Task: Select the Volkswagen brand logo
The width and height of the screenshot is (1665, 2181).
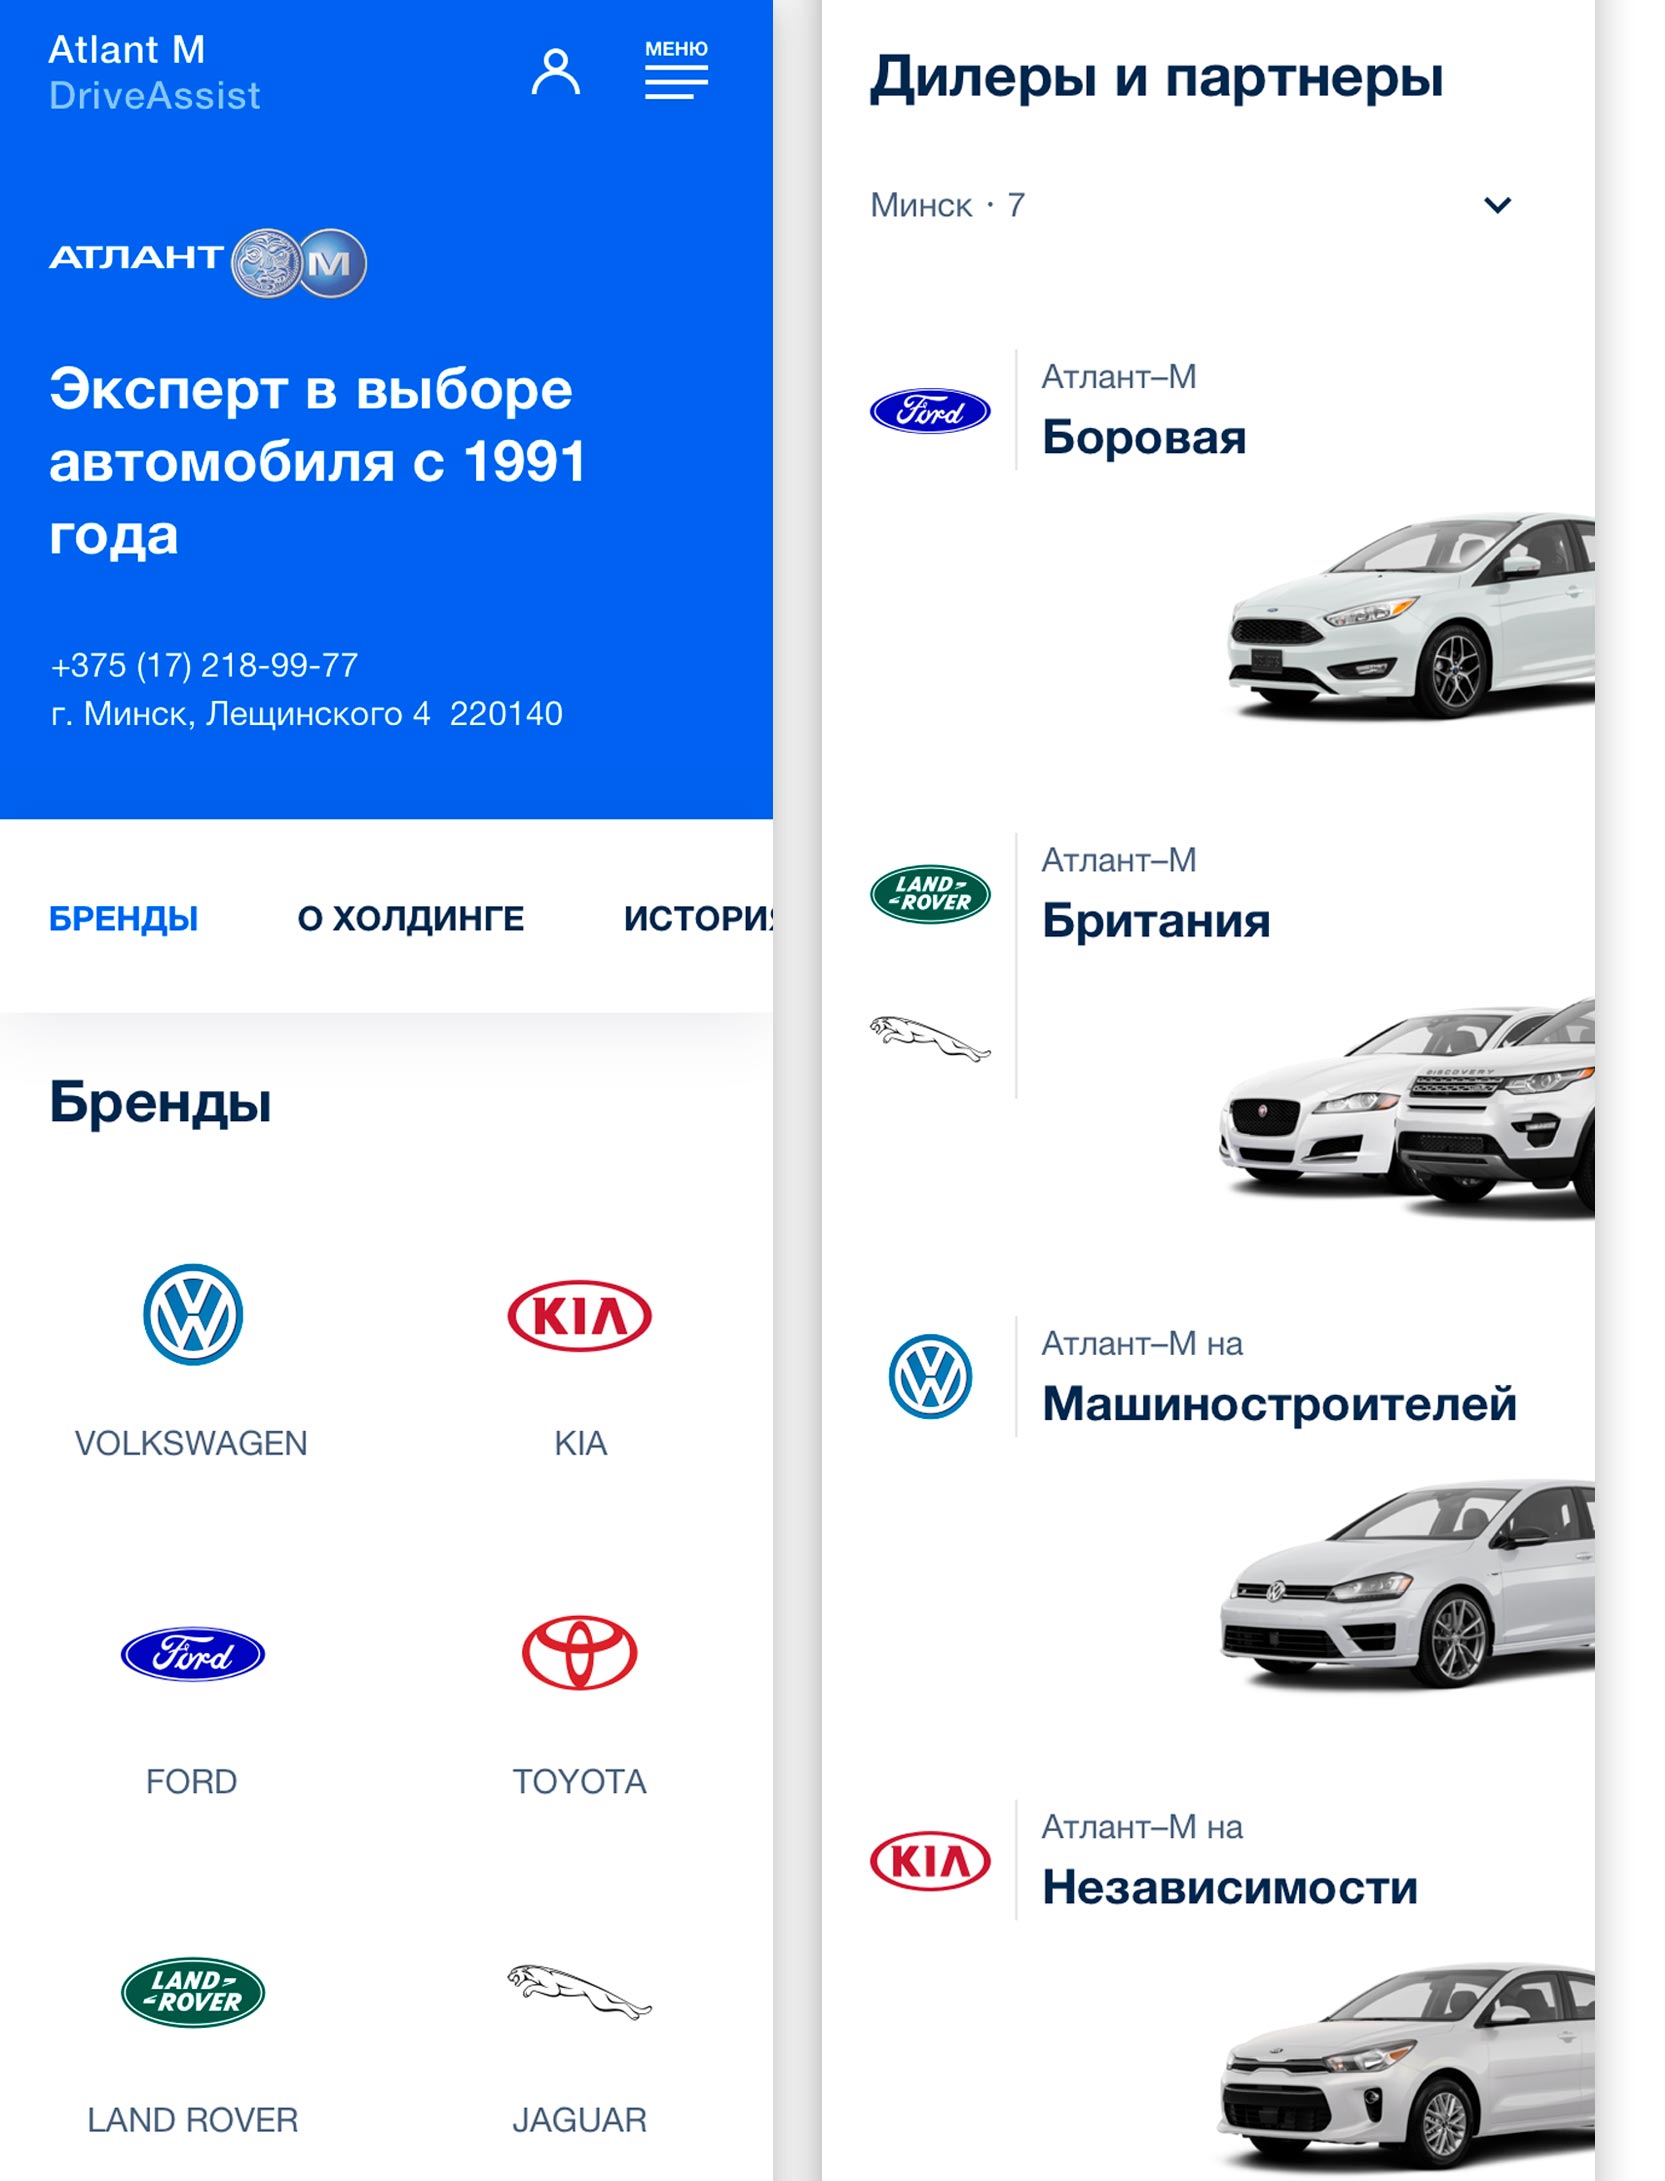Action: tap(192, 1314)
